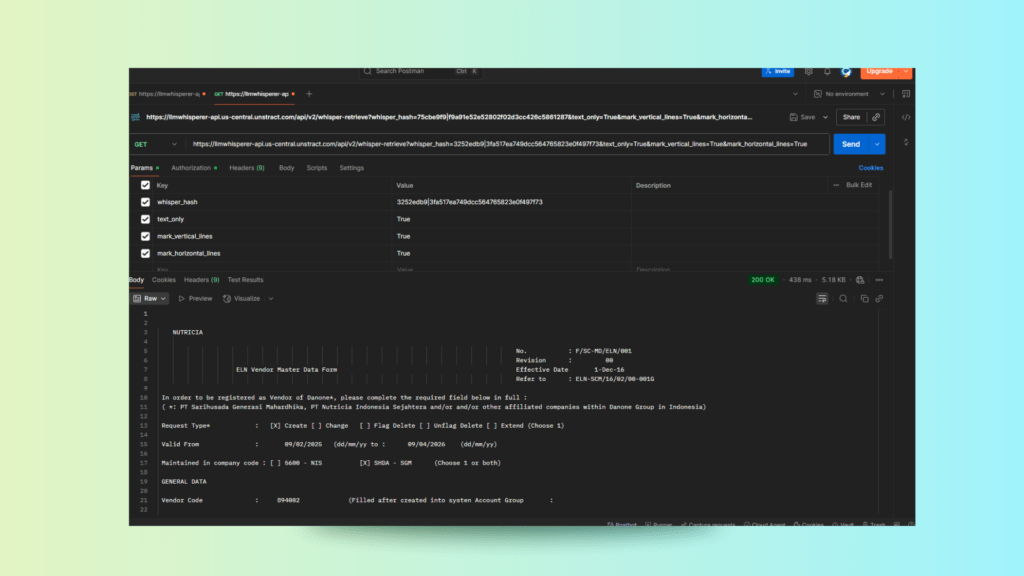Open new request tab with plus icon

point(309,94)
